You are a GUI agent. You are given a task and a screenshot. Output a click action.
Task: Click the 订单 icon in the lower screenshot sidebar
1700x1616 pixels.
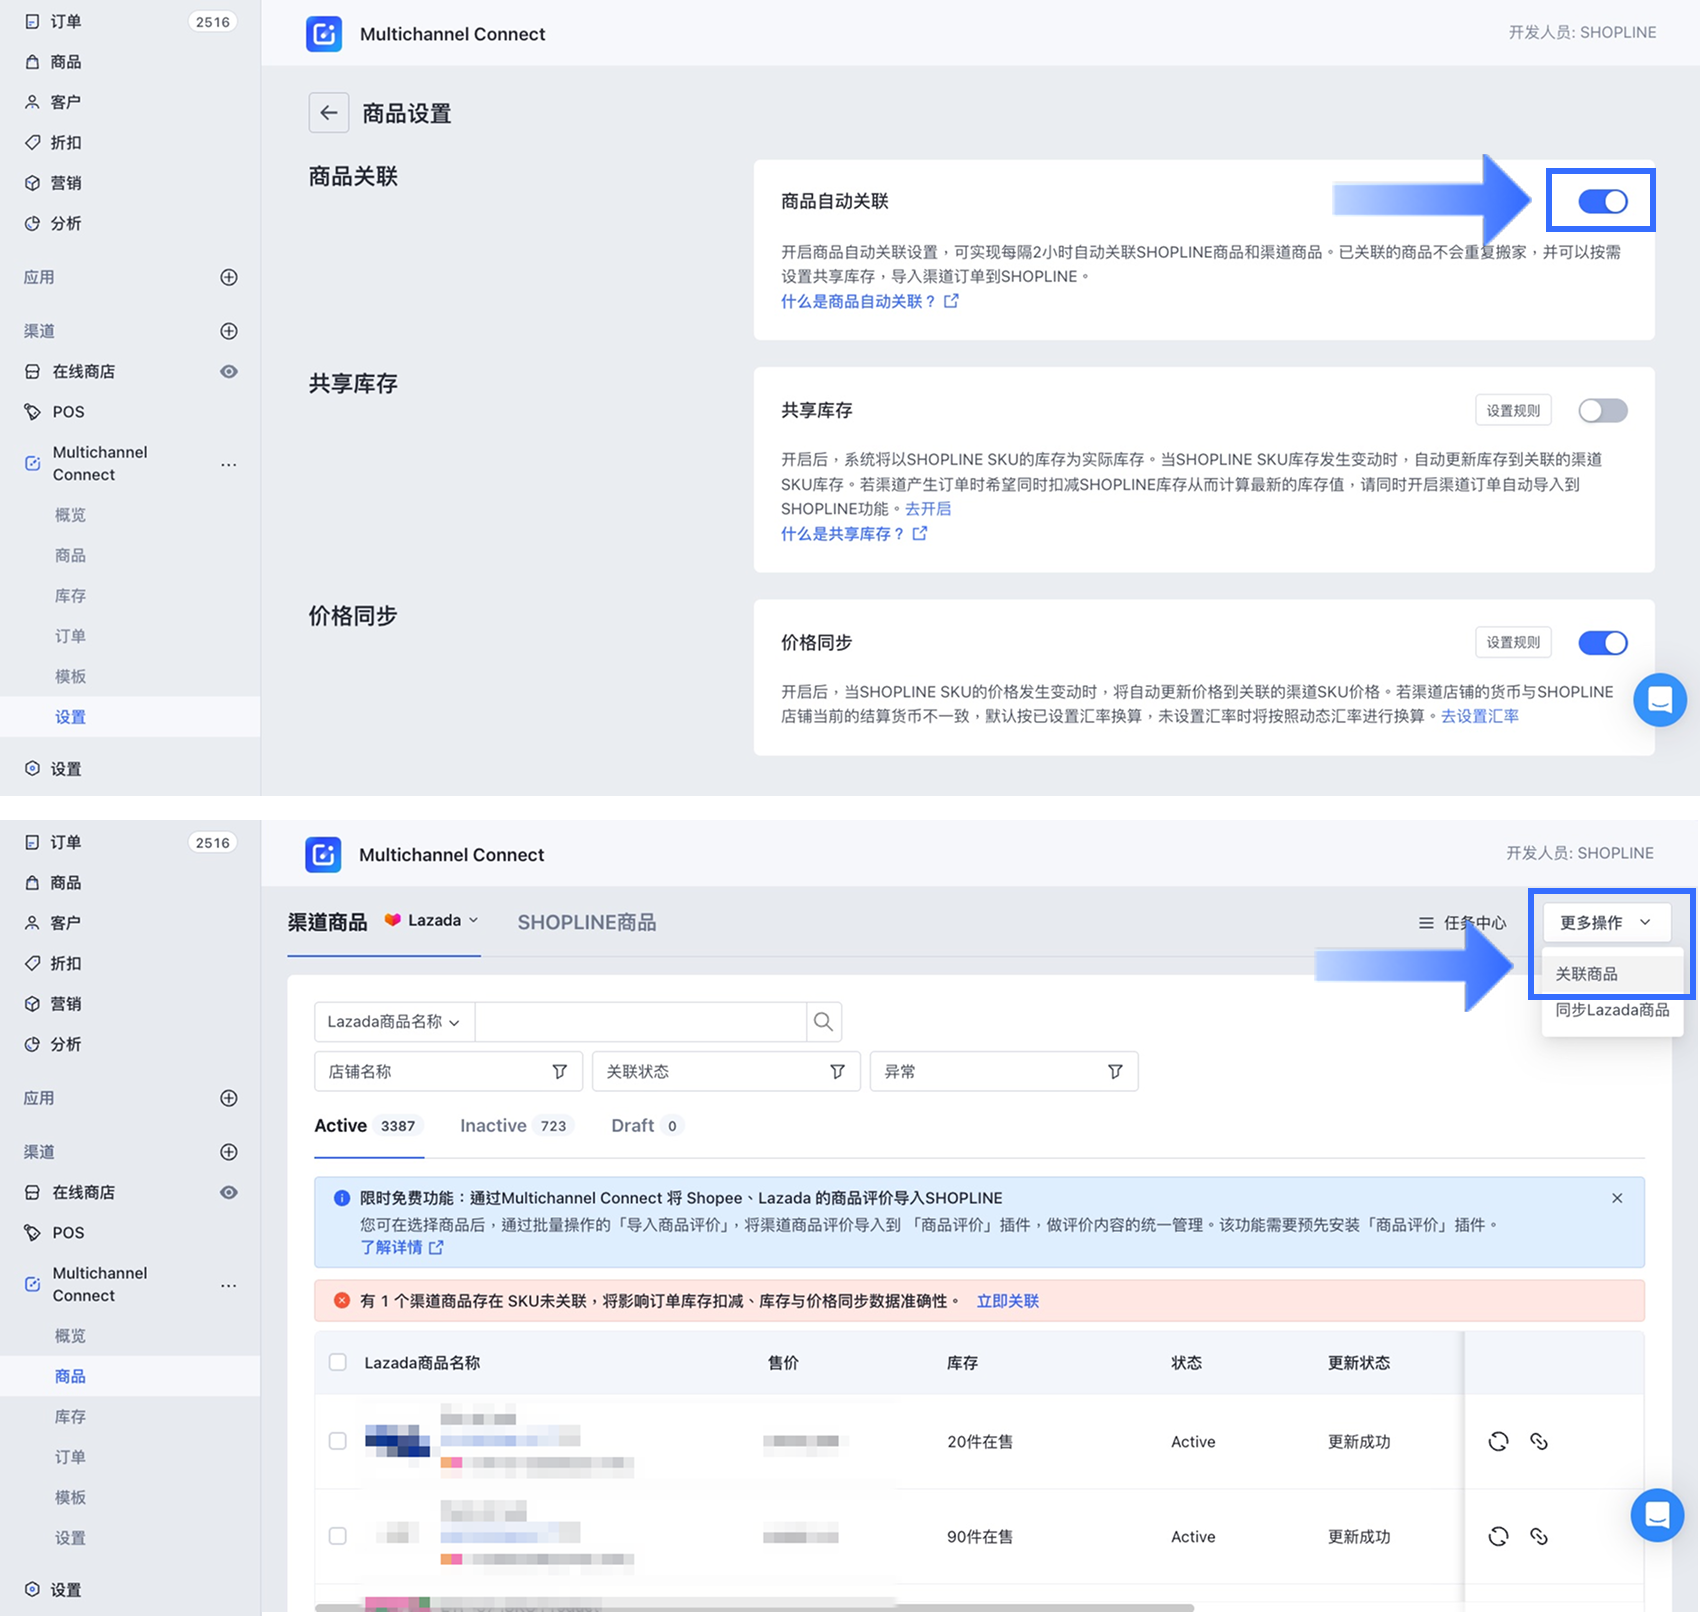(32, 842)
